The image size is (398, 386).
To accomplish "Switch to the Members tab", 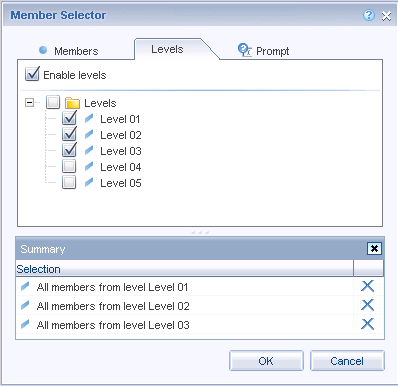I will pyautogui.click(x=76, y=51).
